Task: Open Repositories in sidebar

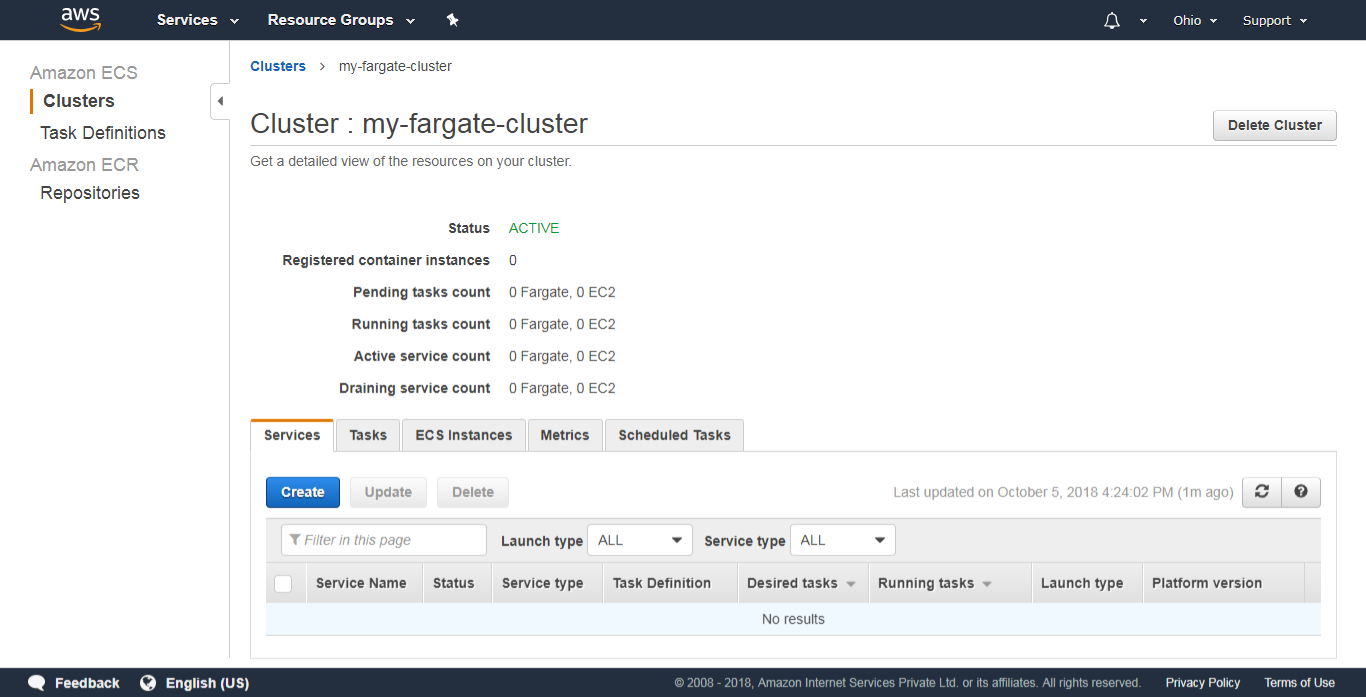Action: [90, 193]
